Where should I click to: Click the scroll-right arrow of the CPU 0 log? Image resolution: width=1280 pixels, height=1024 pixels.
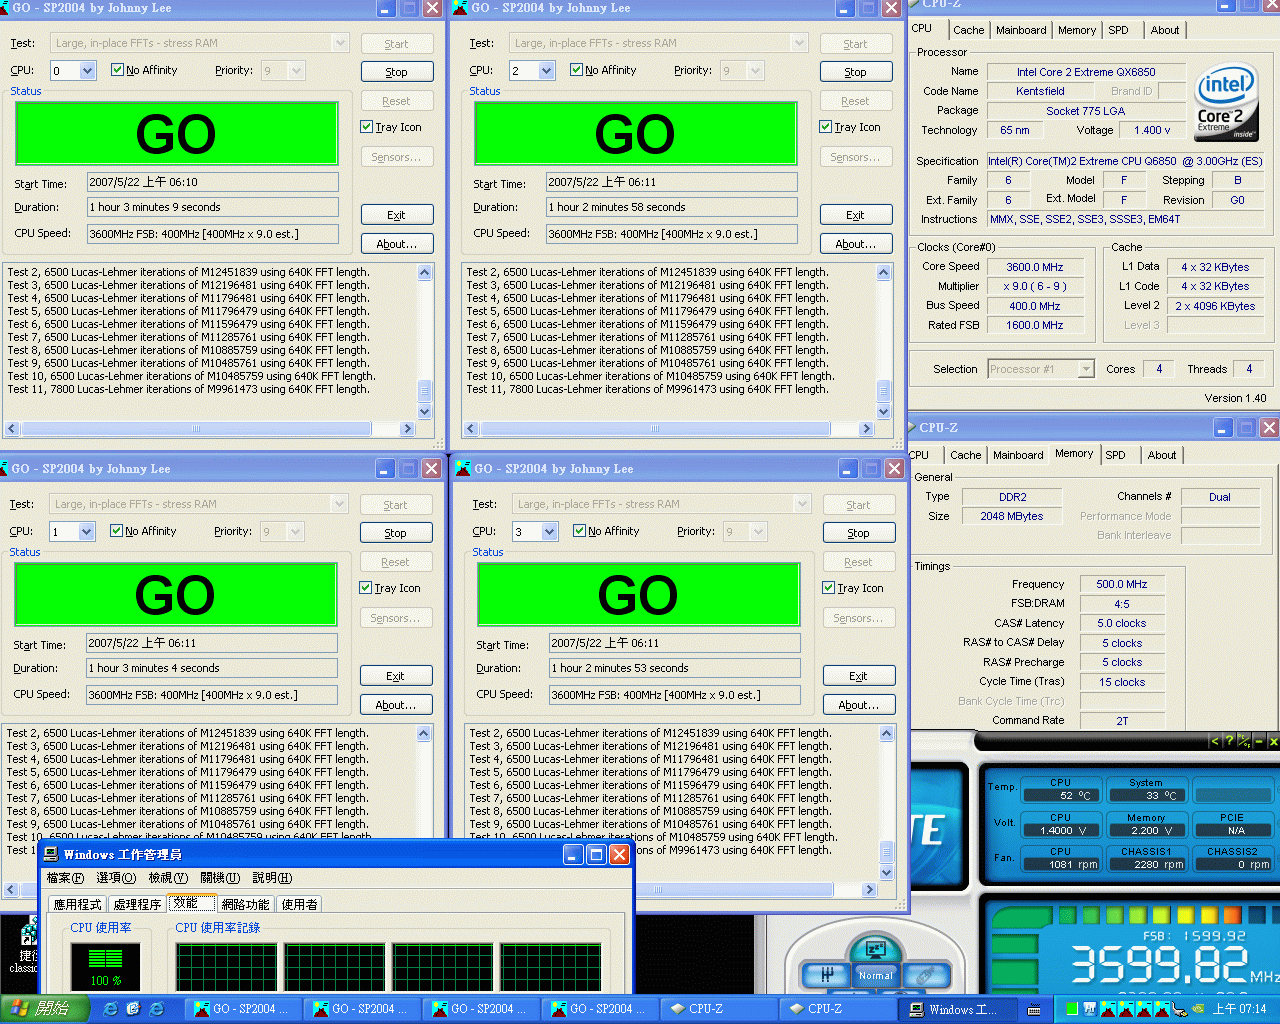click(x=407, y=429)
